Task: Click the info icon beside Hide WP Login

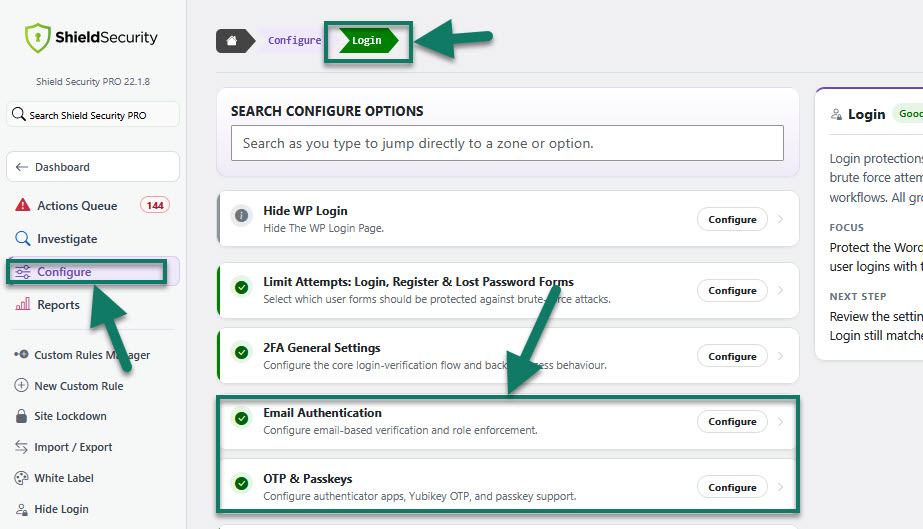Action: 241,215
